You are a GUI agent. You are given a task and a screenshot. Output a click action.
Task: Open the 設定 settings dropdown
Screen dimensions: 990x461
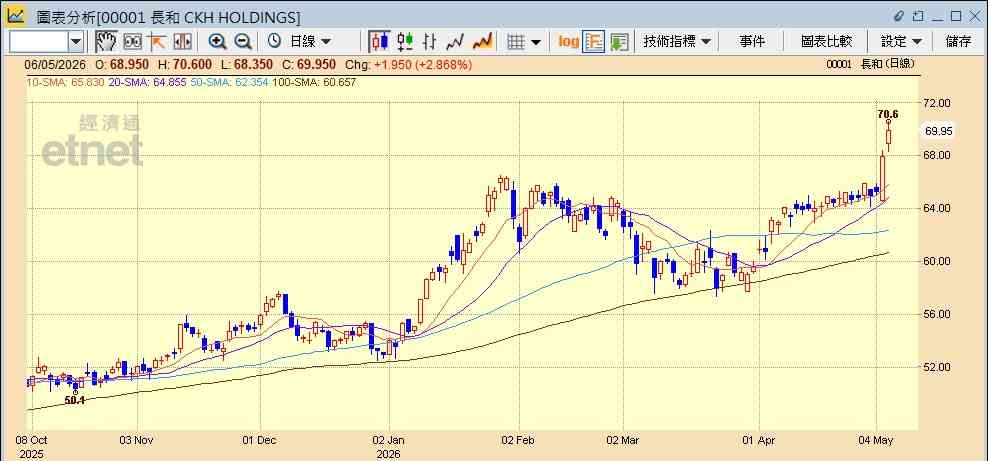(901, 42)
